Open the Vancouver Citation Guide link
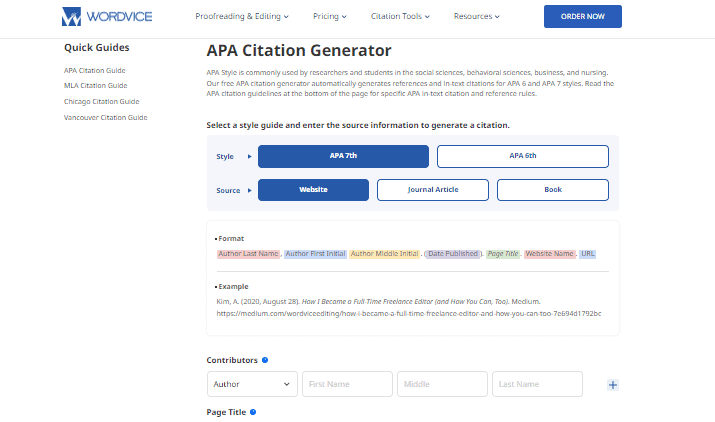Image resolution: width=715 pixels, height=422 pixels. click(x=105, y=118)
